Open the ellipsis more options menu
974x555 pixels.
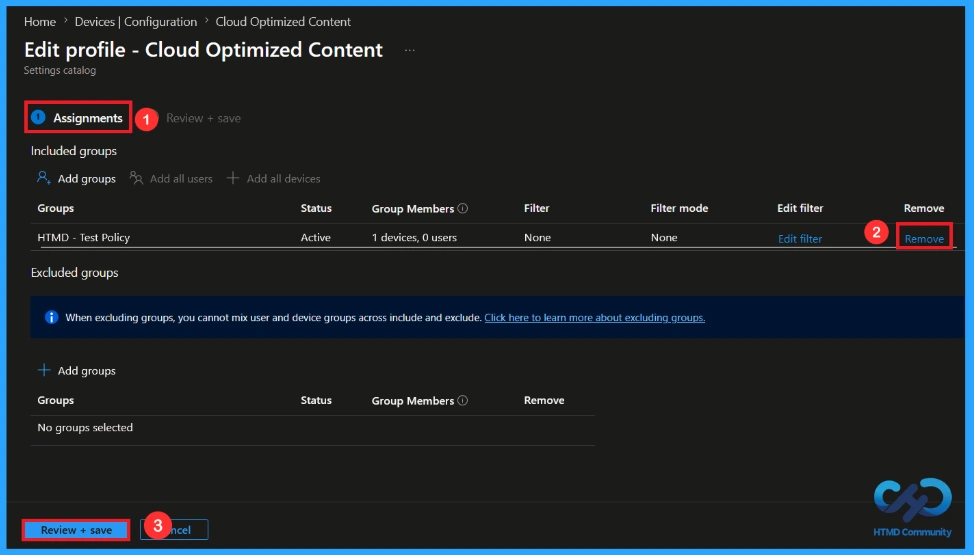[409, 50]
